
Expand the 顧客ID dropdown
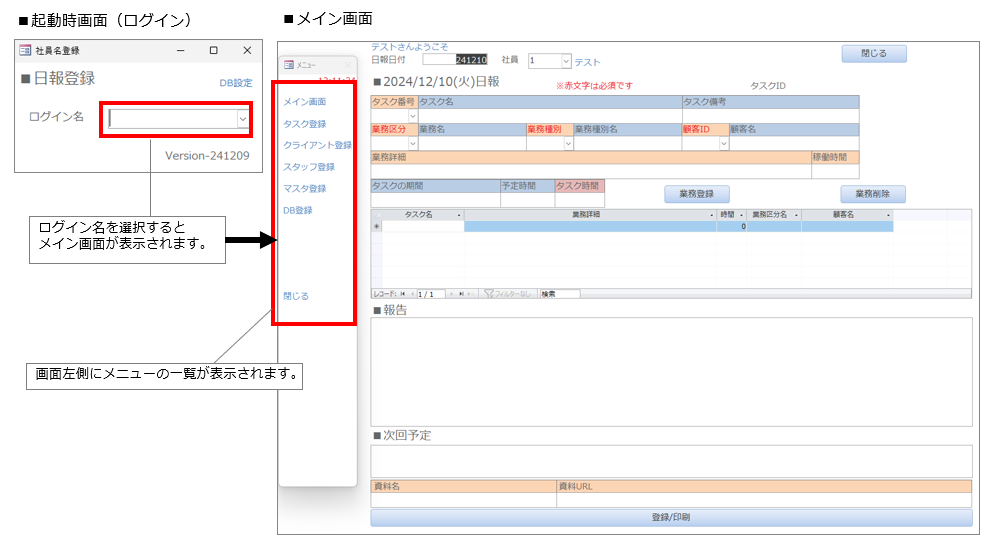724,144
